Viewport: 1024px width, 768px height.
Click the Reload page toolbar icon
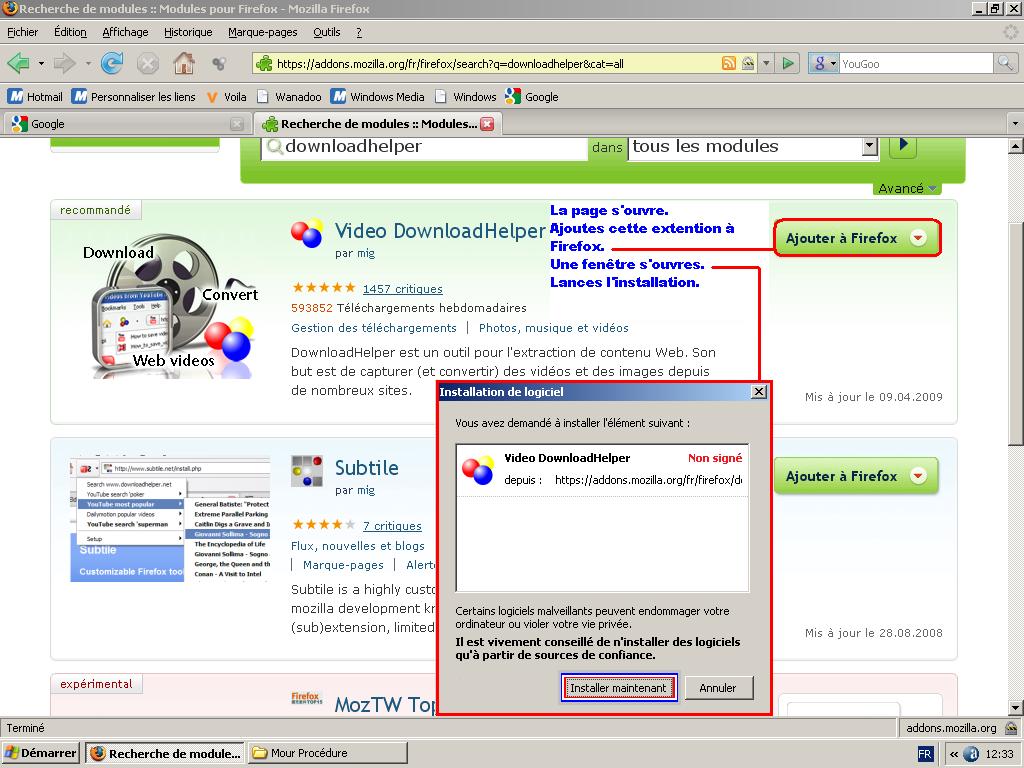point(112,64)
